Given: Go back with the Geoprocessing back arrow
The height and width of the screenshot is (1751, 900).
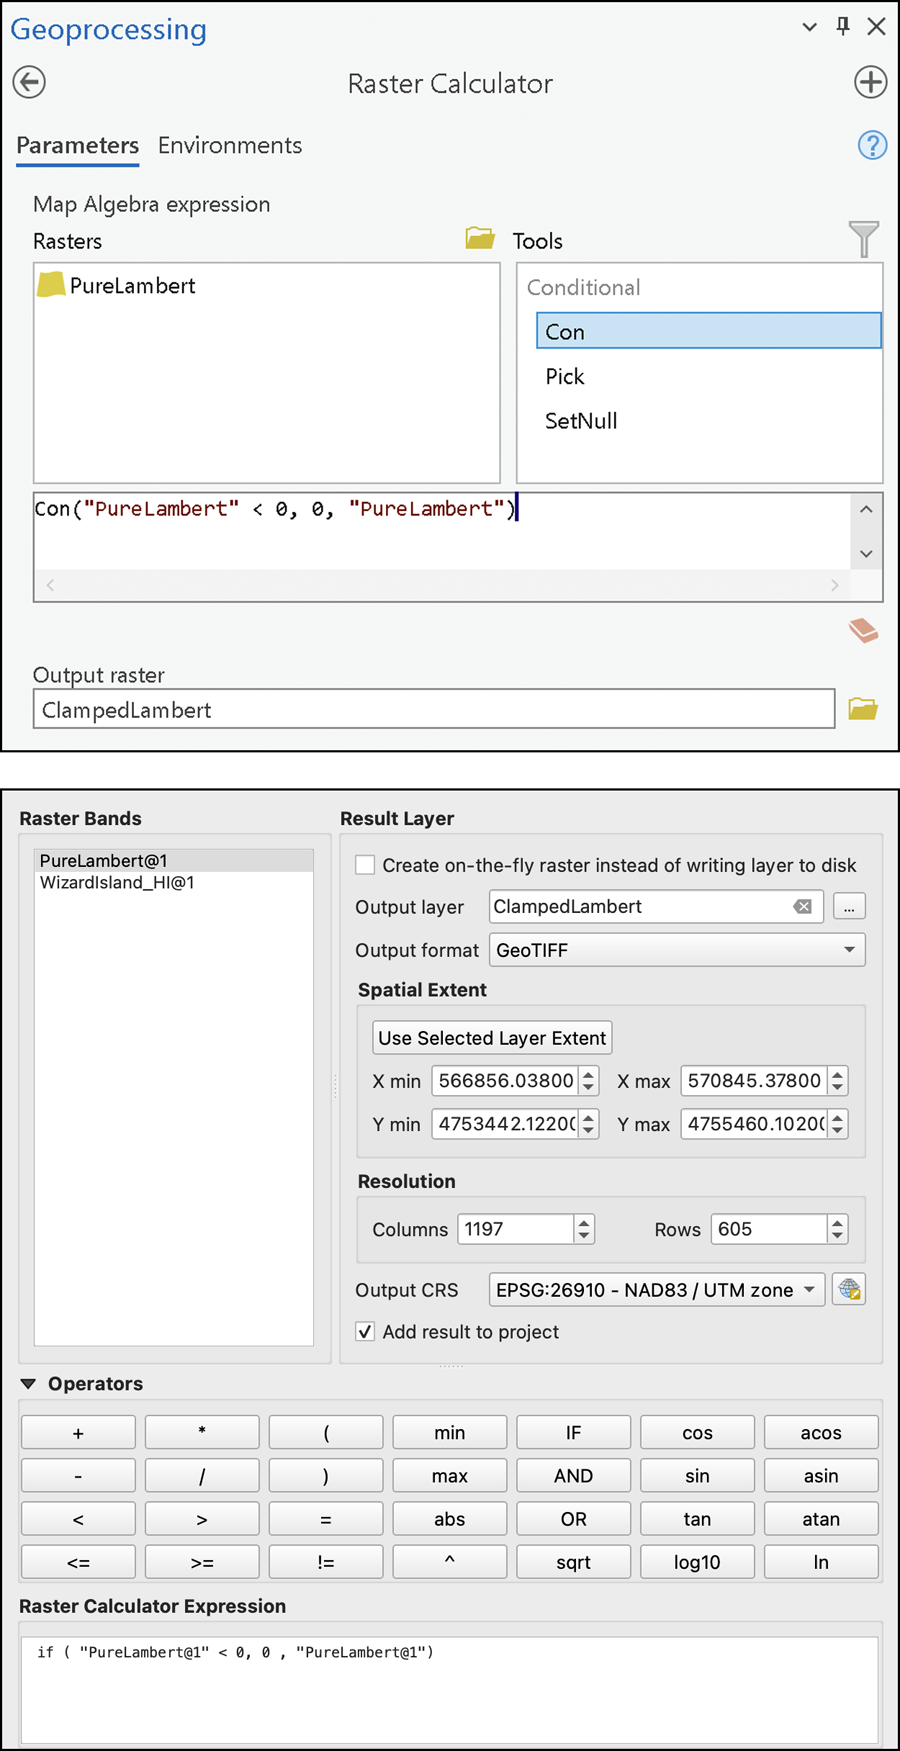Looking at the screenshot, I should point(29,82).
